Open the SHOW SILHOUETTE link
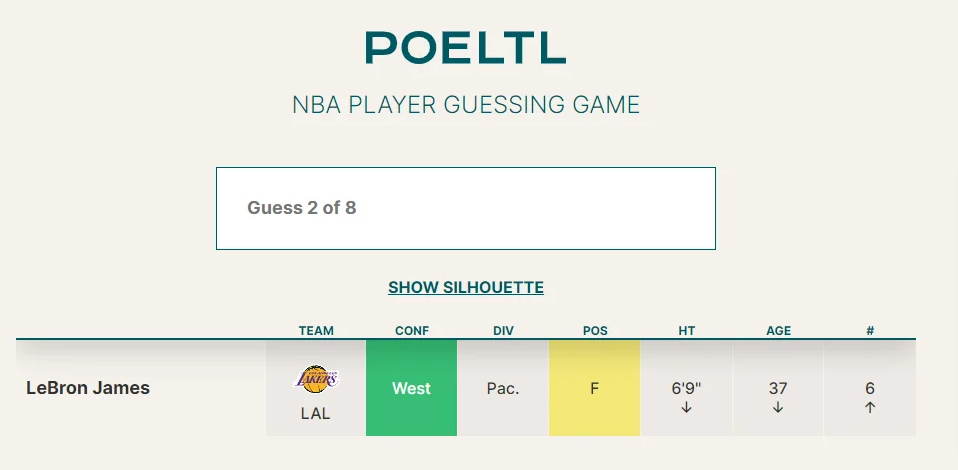 [466, 288]
